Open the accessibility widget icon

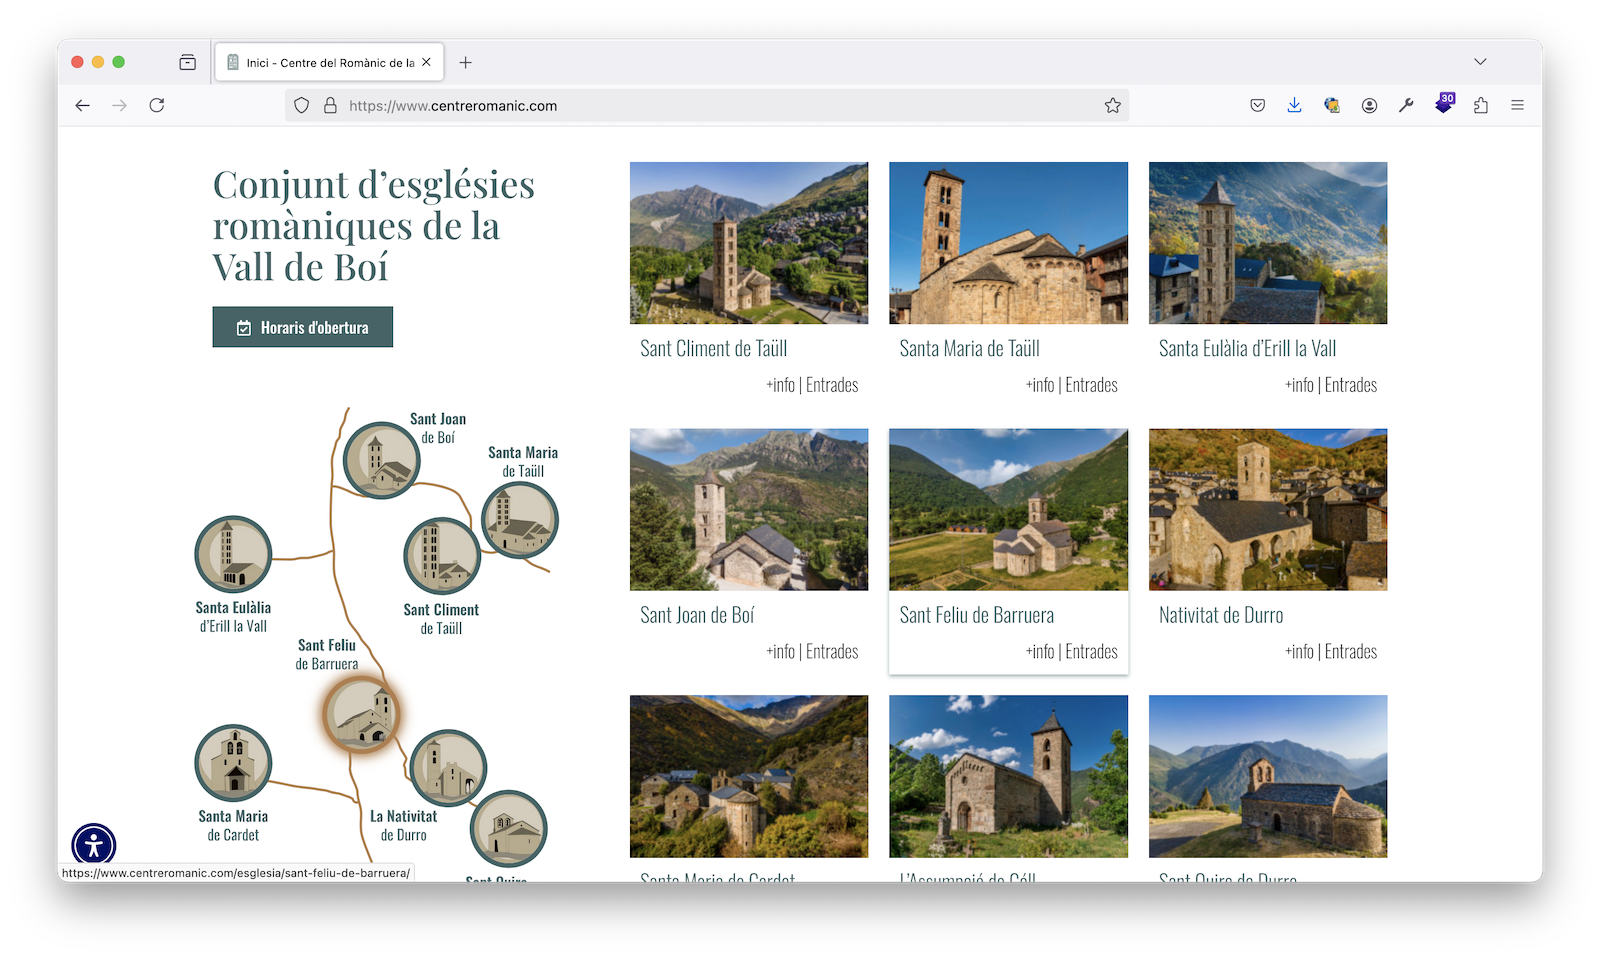click(94, 845)
